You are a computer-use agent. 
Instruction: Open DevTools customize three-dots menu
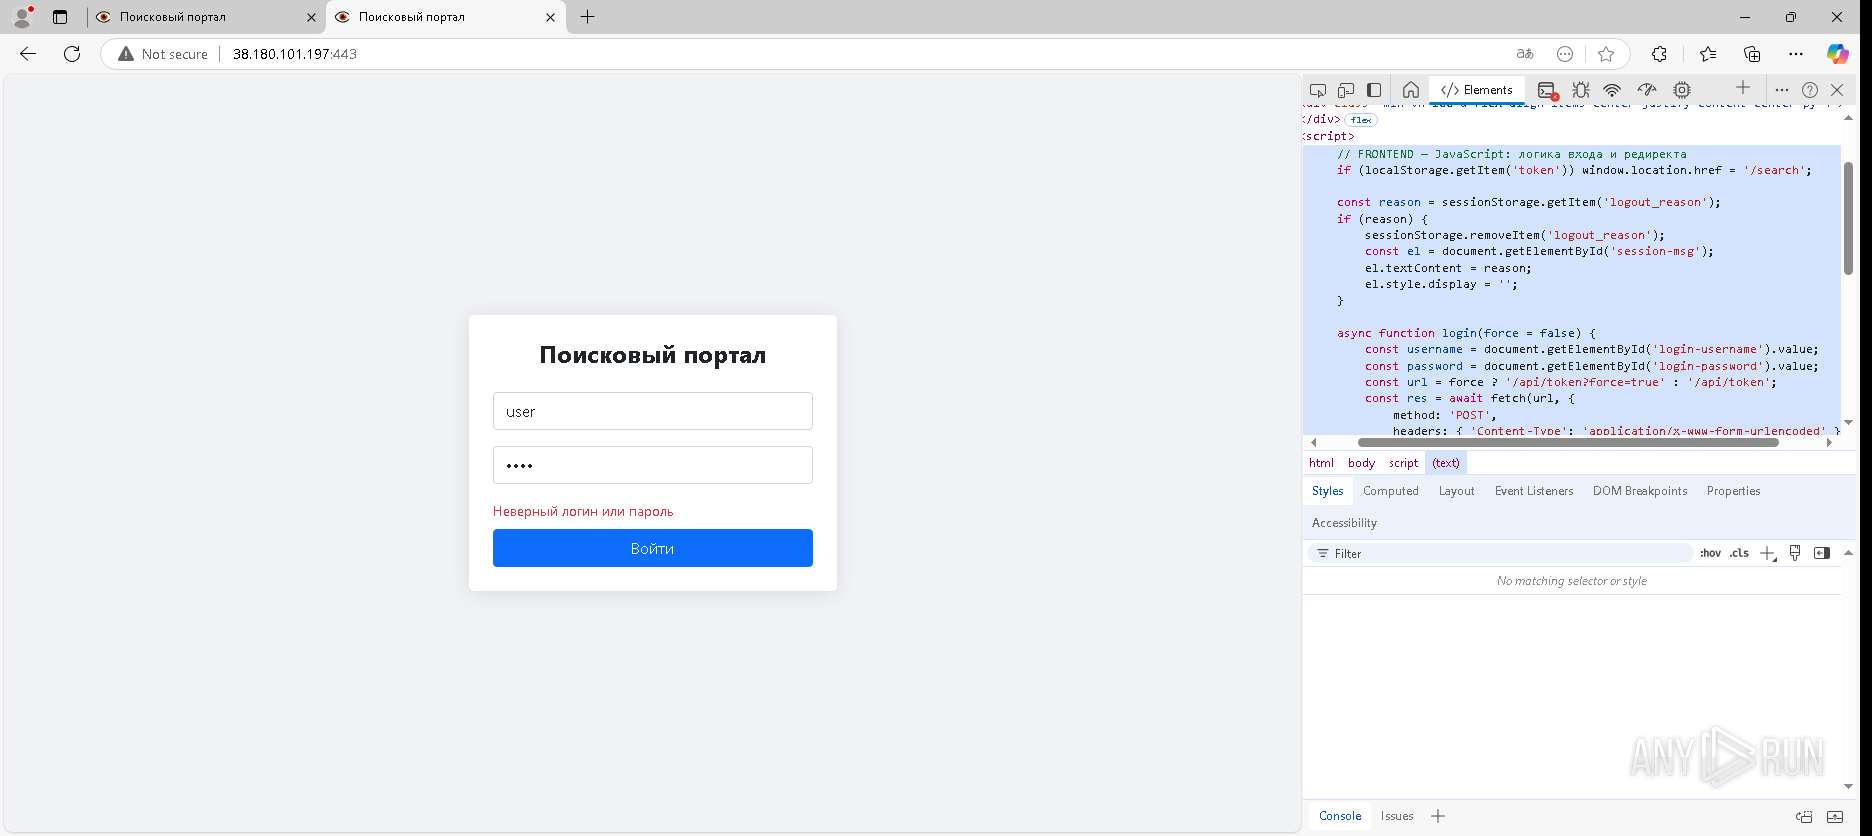point(1781,90)
